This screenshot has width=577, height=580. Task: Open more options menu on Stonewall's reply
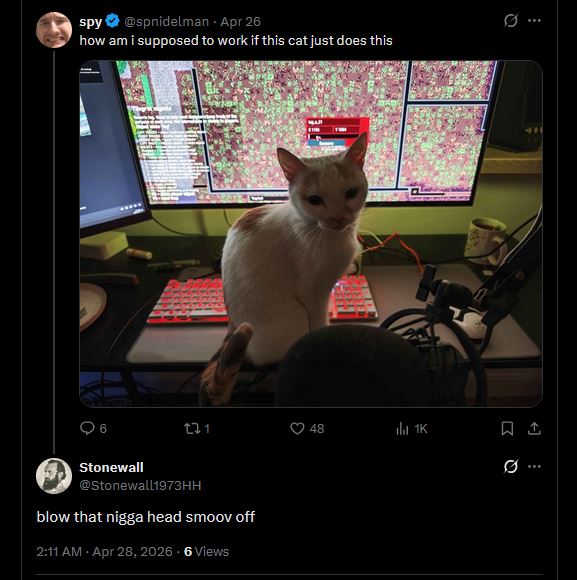[534, 466]
